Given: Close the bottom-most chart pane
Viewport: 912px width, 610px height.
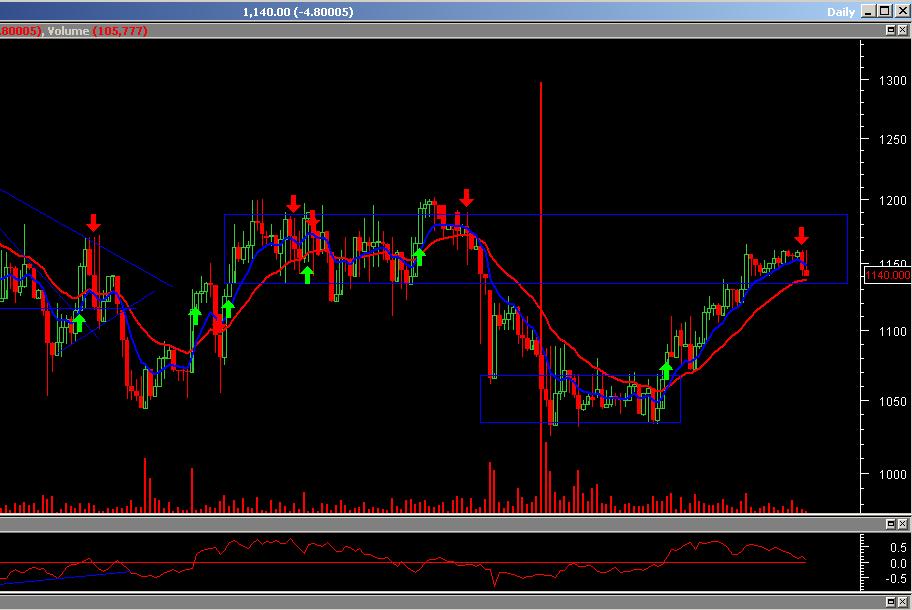Looking at the screenshot, I should click(x=902, y=601).
